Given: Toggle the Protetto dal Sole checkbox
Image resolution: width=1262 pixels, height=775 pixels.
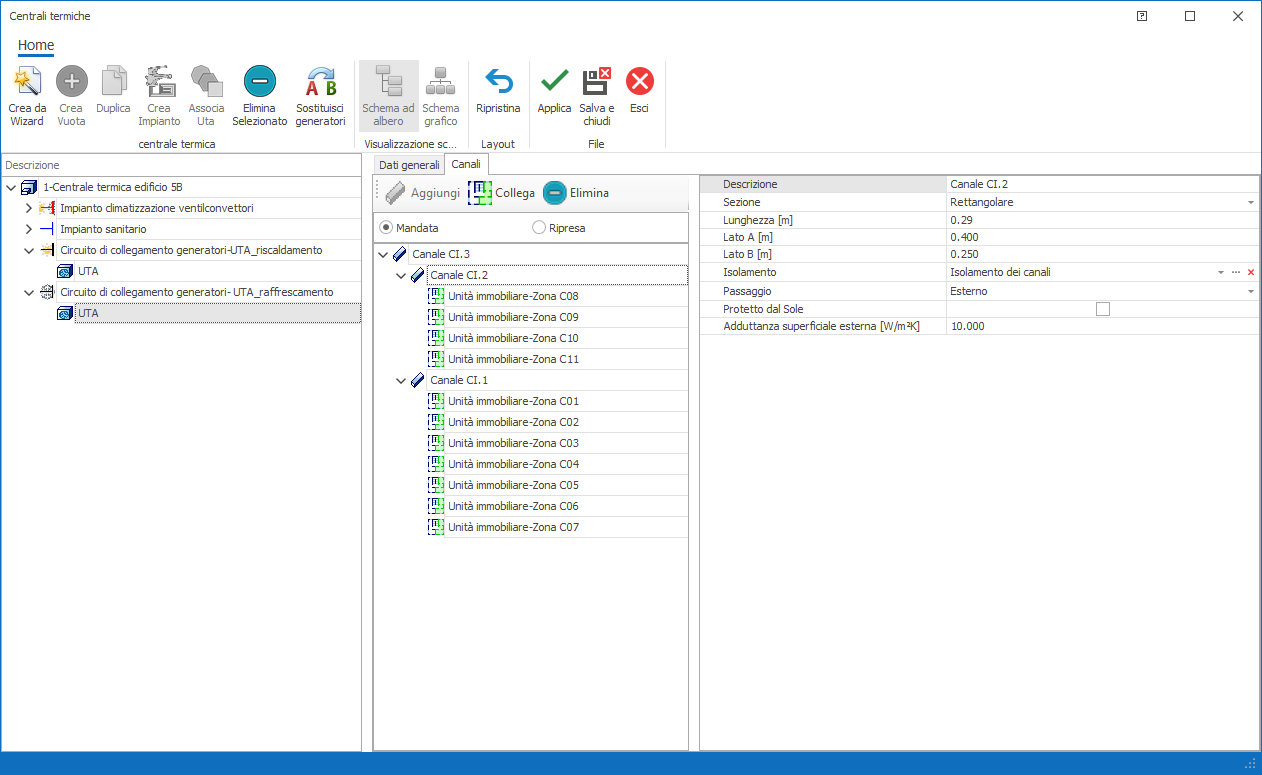Looking at the screenshot, I should click(x=1102, y=309).
